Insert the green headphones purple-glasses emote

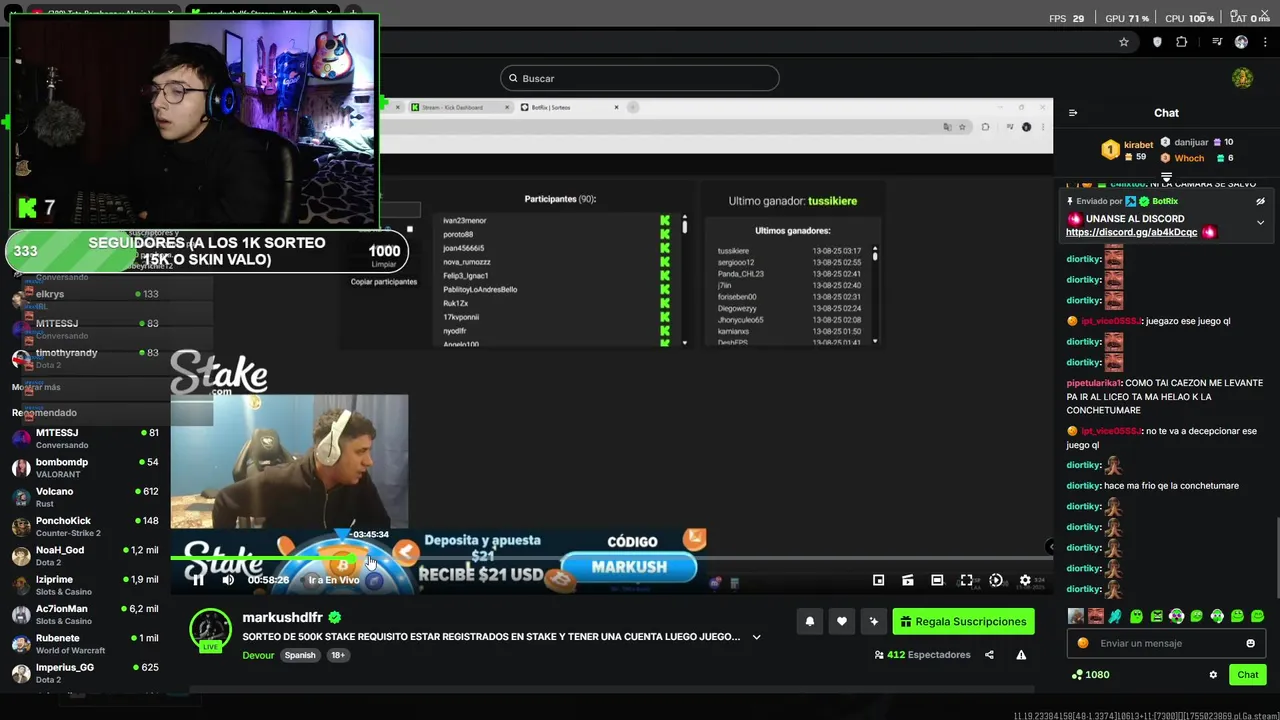click(1176, 616)
